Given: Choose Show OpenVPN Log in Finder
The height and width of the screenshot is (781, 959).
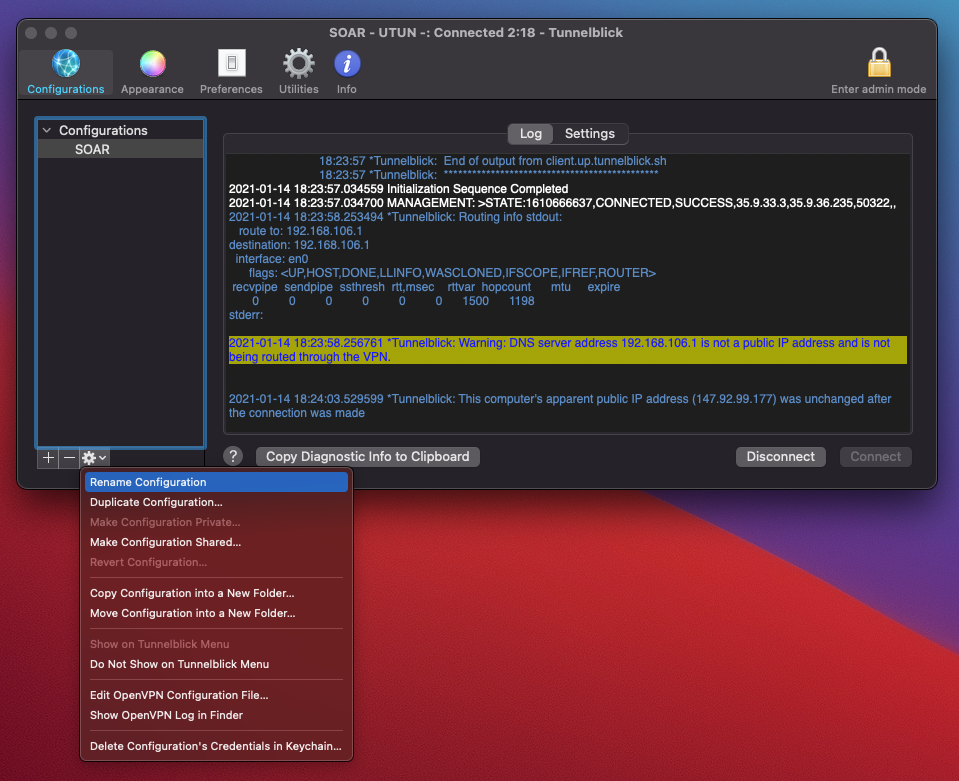Looking at the screenshot, I should pyautogui.click(x=217, y=715).
